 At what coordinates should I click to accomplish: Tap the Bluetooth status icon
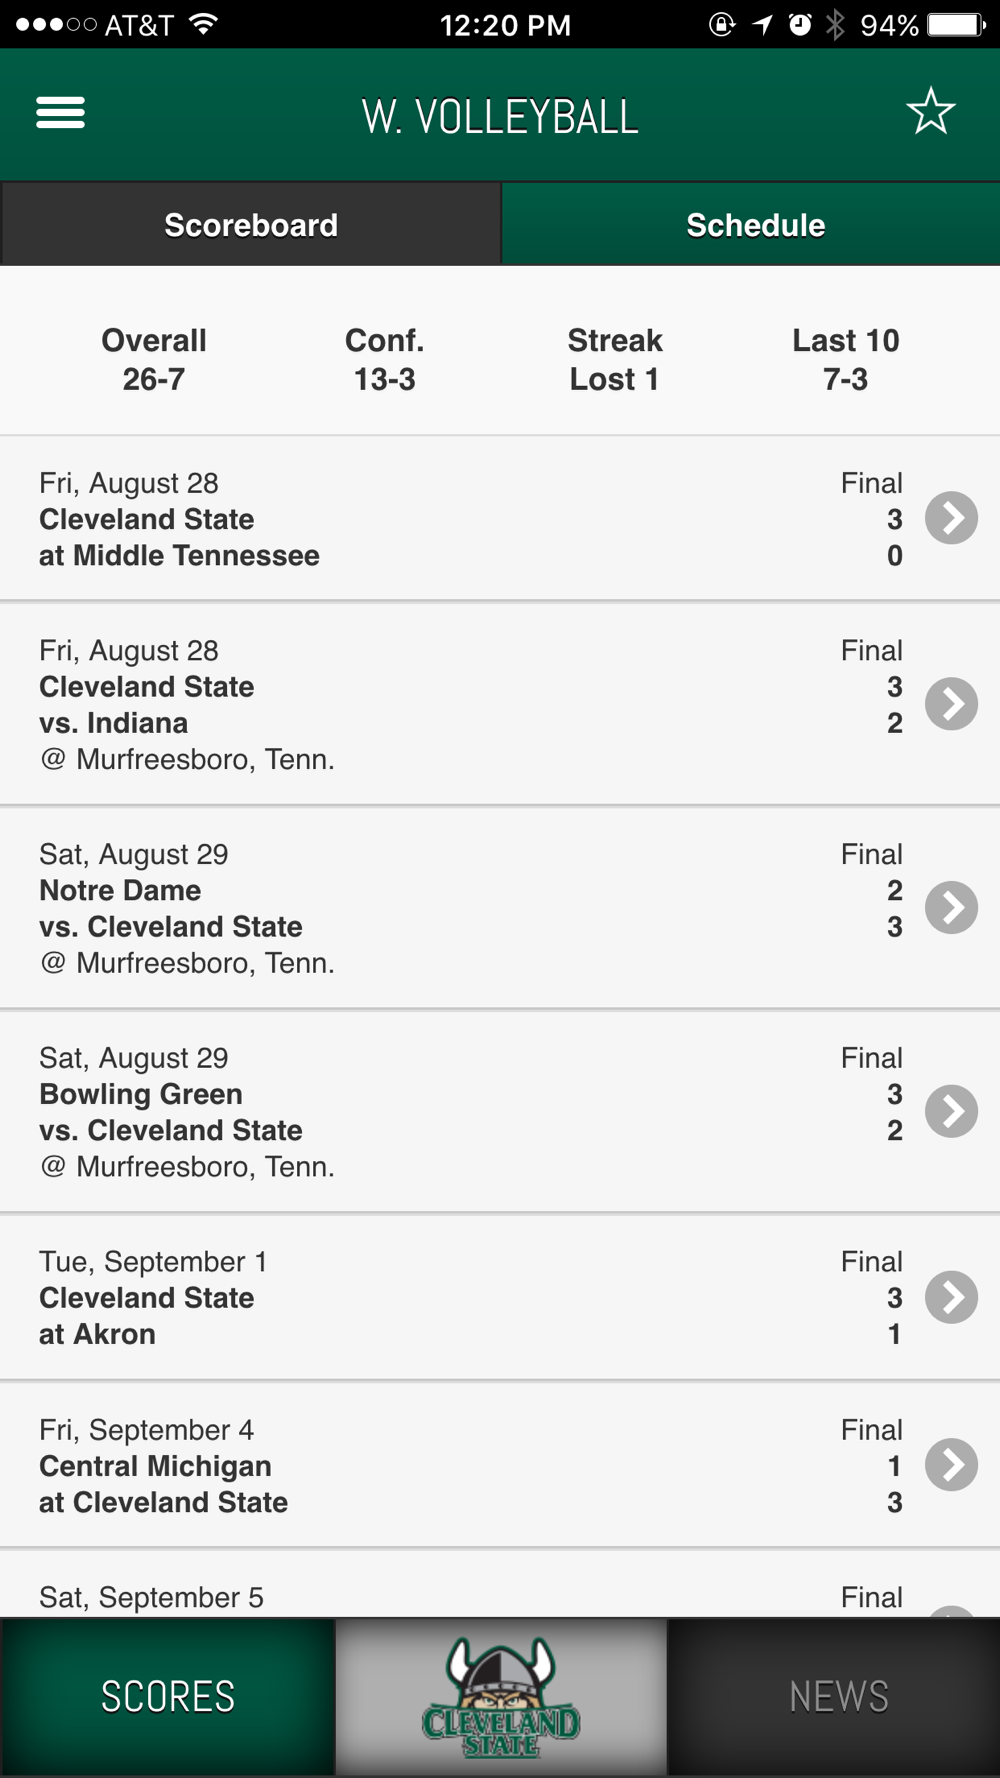point(835,25)
